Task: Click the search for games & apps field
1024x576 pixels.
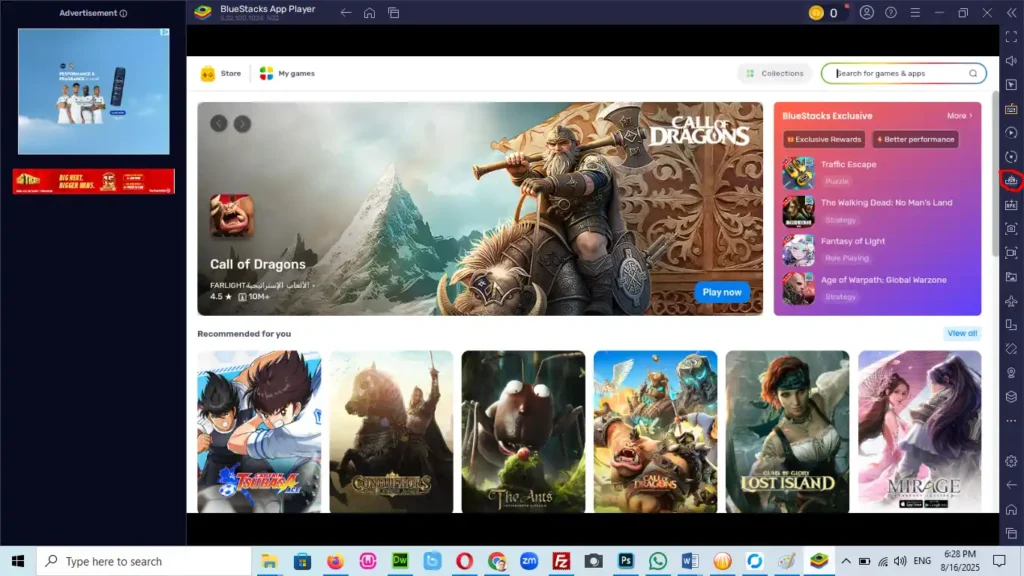Action: pos(900,73)
